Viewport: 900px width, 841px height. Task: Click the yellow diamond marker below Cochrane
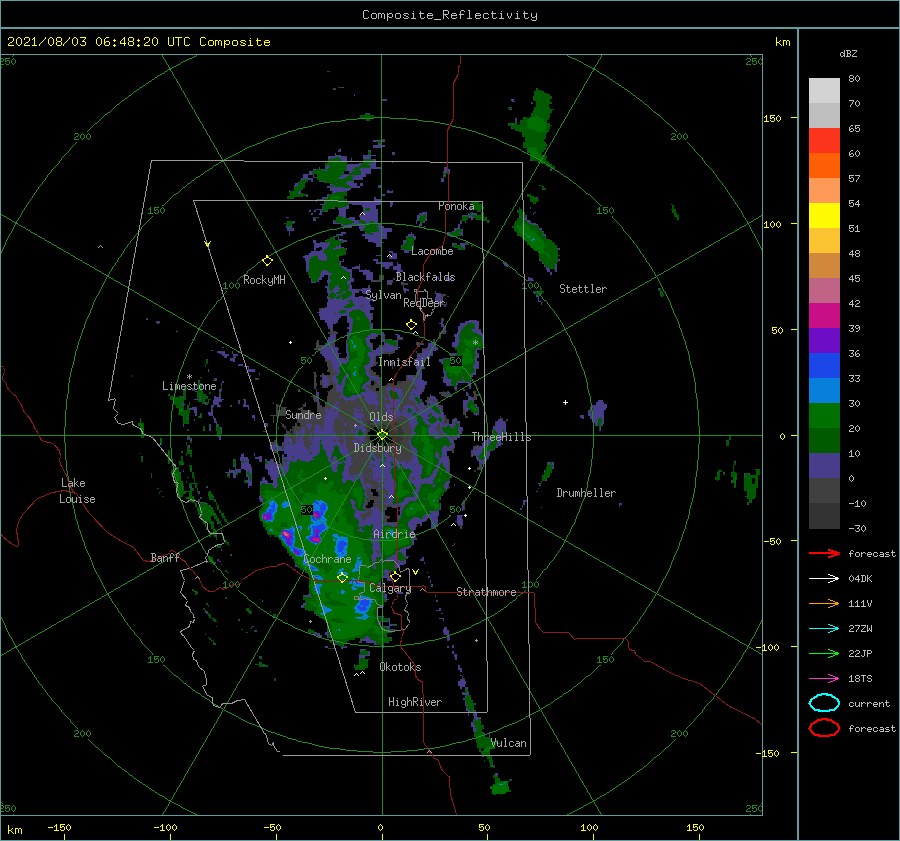click(343, 577)
